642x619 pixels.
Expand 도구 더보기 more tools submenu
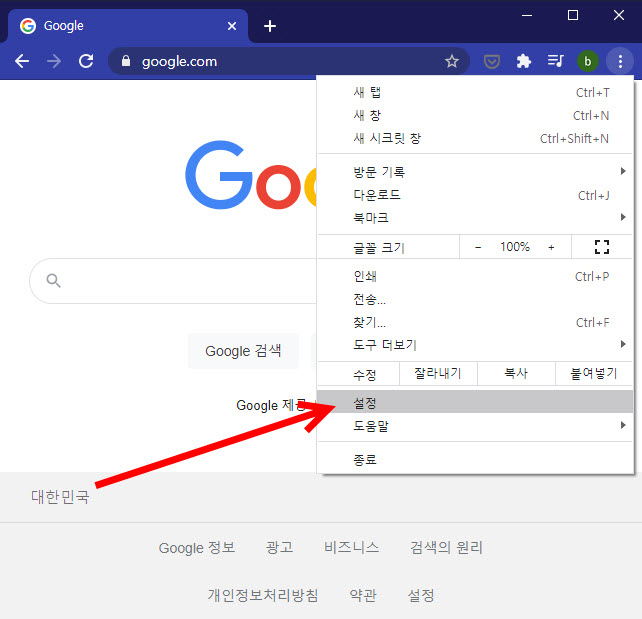pyautogui.click(x=475, y=345)
